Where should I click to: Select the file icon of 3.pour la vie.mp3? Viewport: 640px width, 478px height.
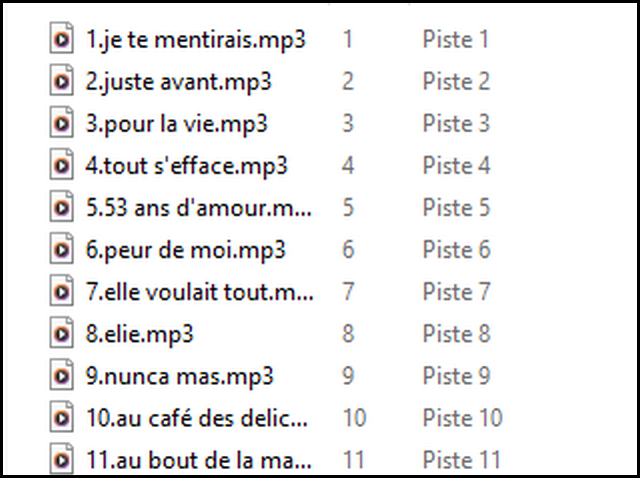click(x=62, y=124)
